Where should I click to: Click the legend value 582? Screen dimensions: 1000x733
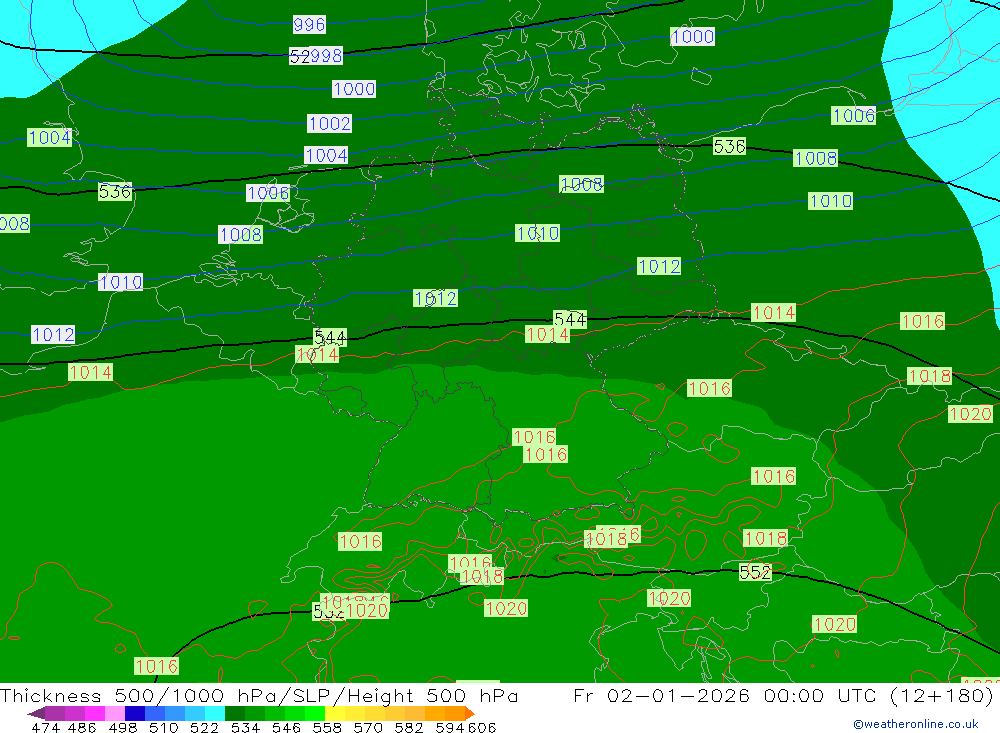tap(409, 727)
